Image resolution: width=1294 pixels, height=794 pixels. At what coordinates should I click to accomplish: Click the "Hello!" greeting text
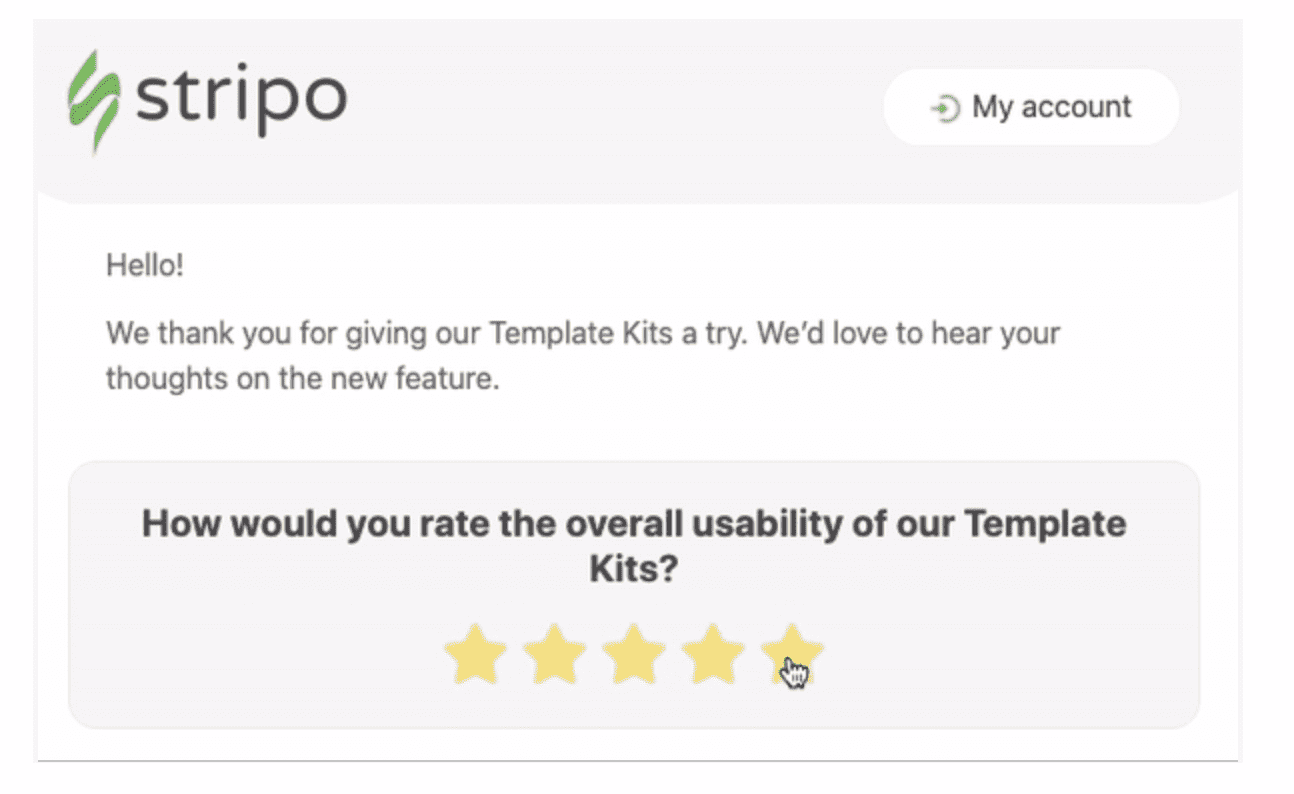145,266
